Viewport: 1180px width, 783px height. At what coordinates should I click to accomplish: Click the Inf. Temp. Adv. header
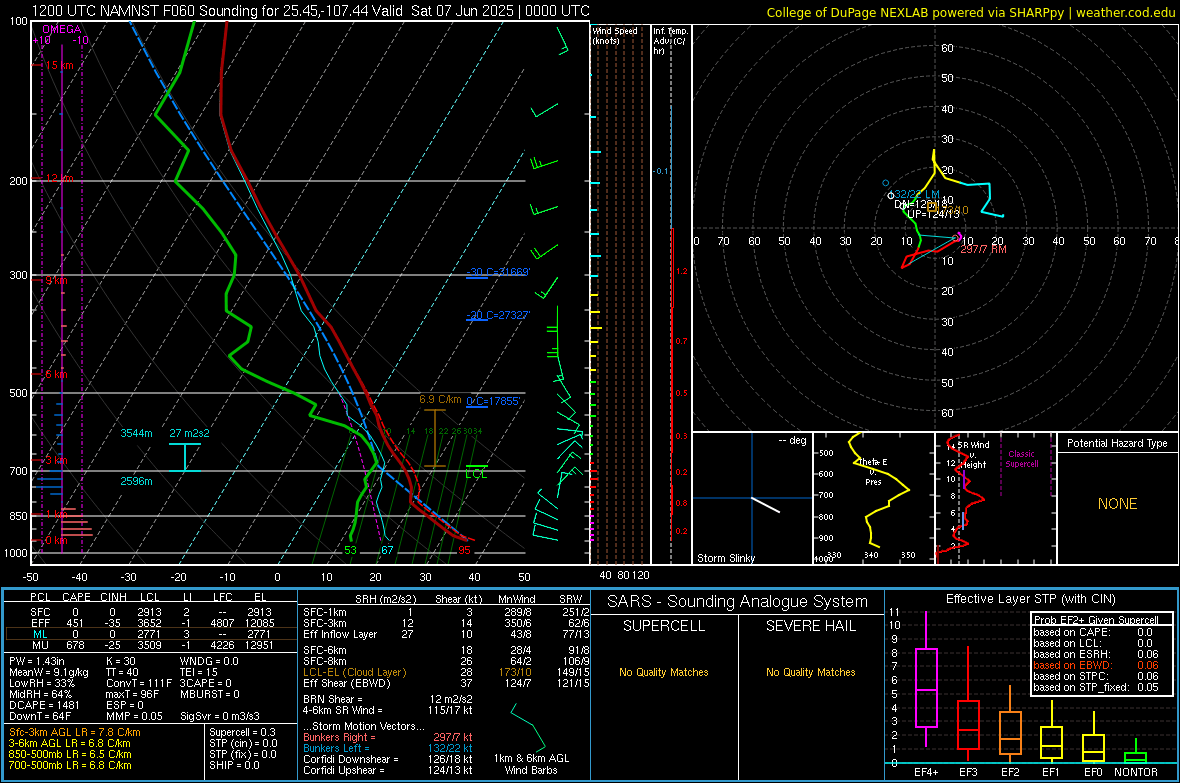(670, 41)
